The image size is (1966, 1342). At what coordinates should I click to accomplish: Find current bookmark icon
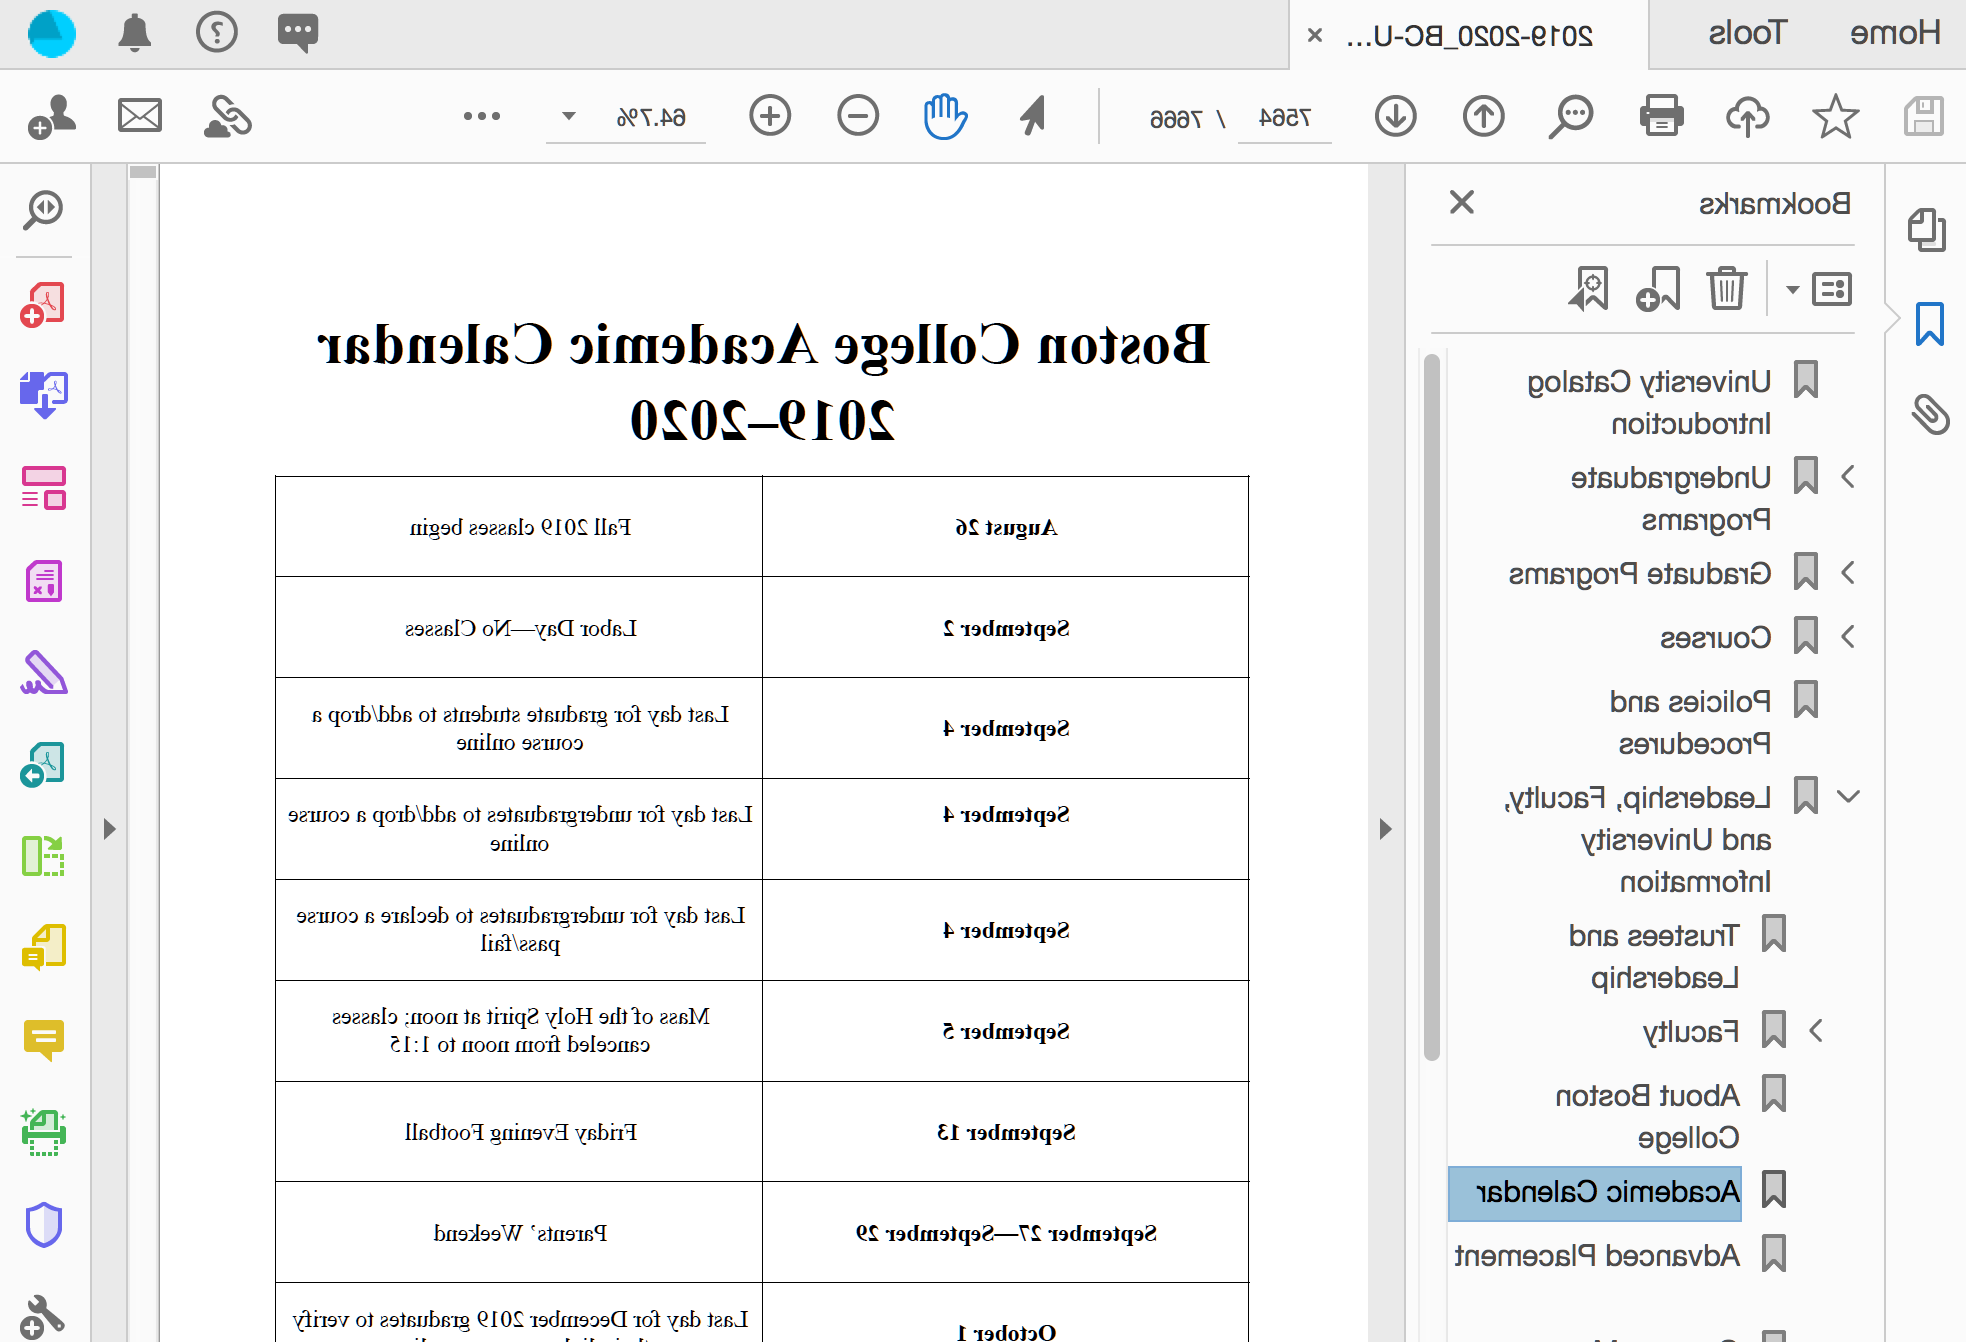(x=1588, y=289)
